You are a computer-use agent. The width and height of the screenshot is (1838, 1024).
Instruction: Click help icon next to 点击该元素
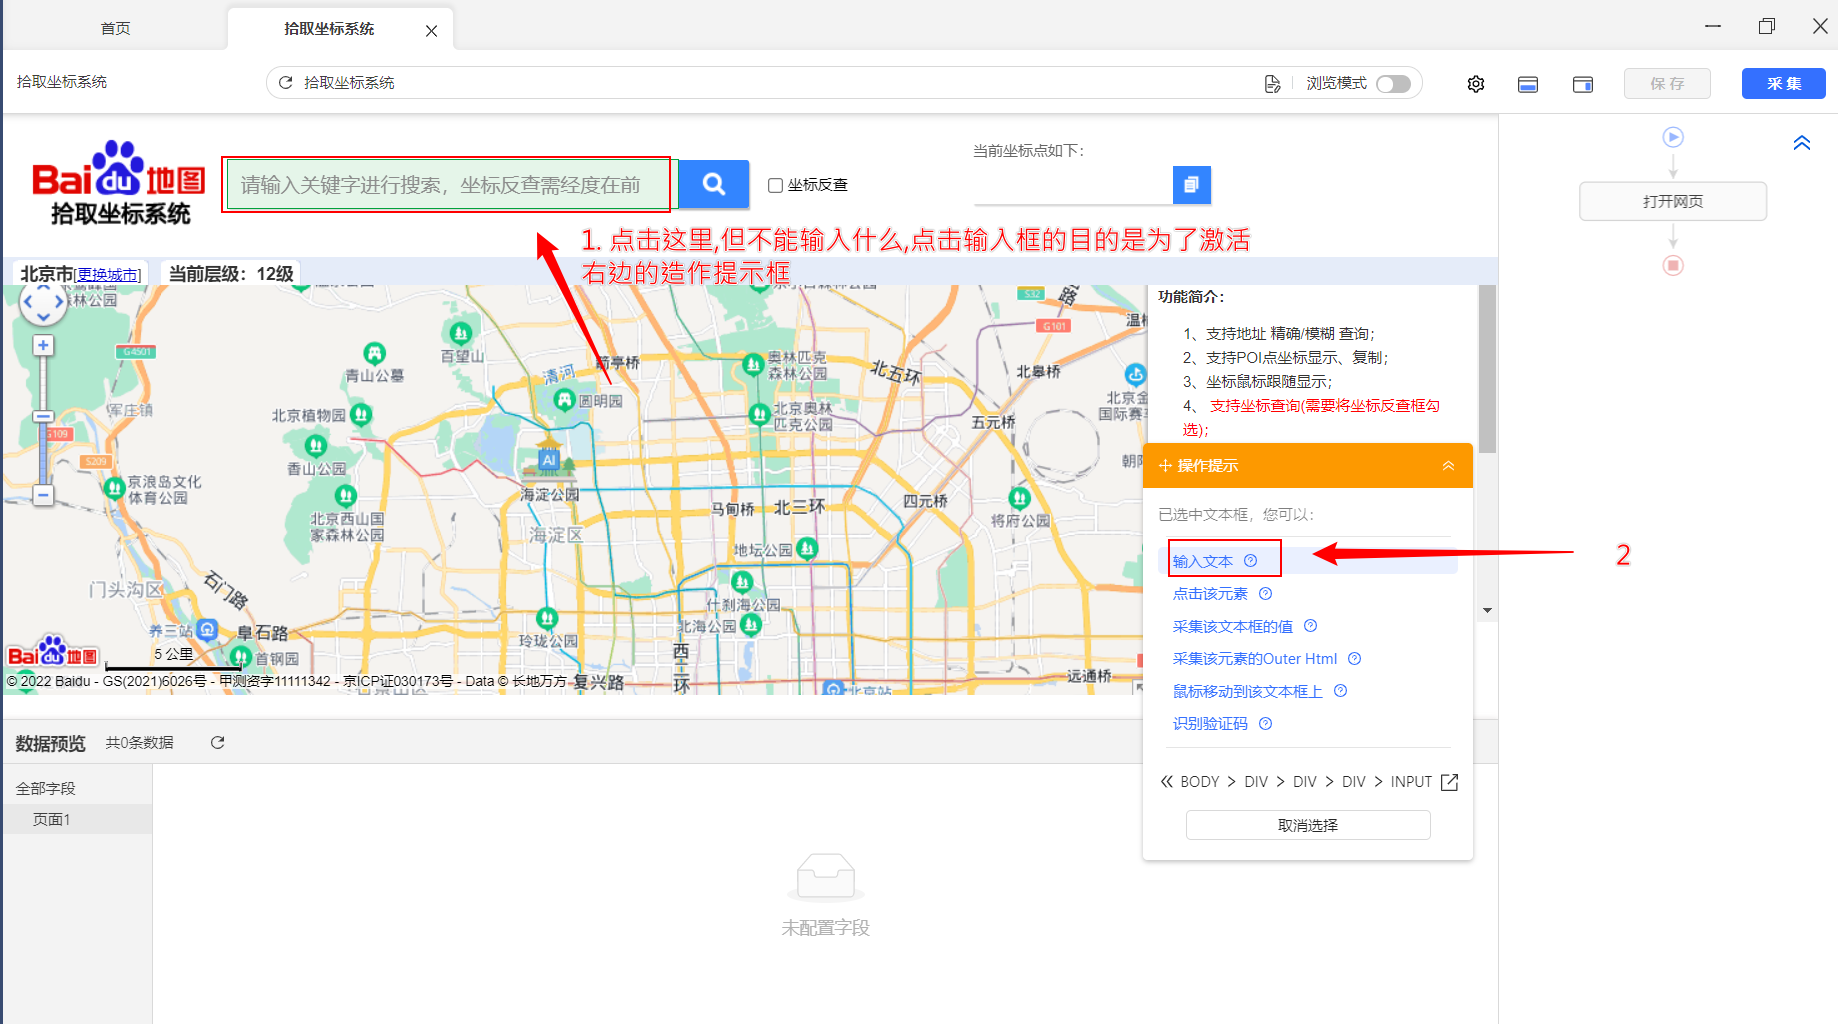point(1266,593)
